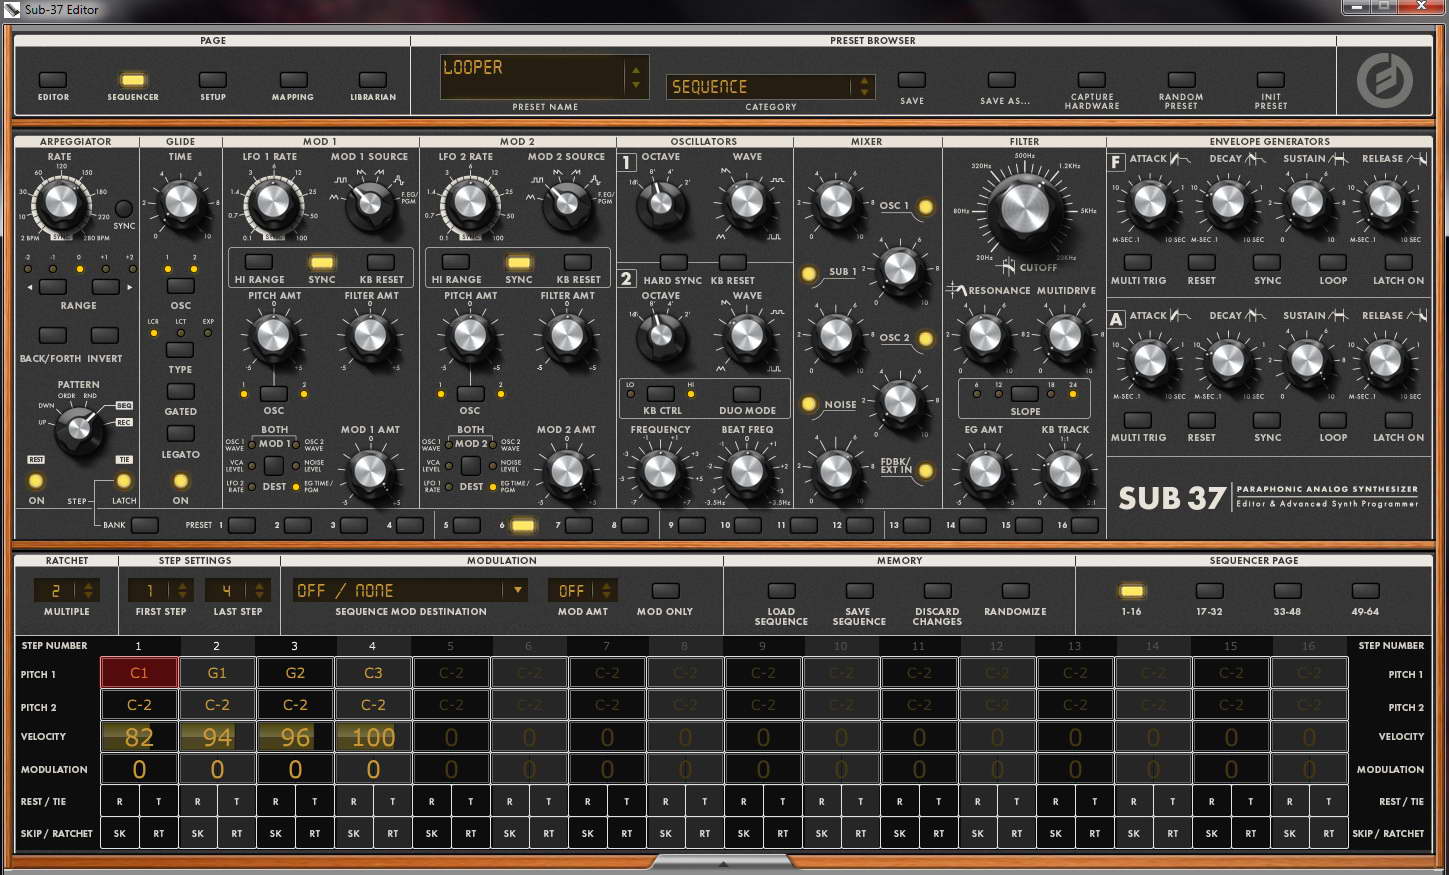Expand the Sequence Mod Destination dropdown

[517, 590]
